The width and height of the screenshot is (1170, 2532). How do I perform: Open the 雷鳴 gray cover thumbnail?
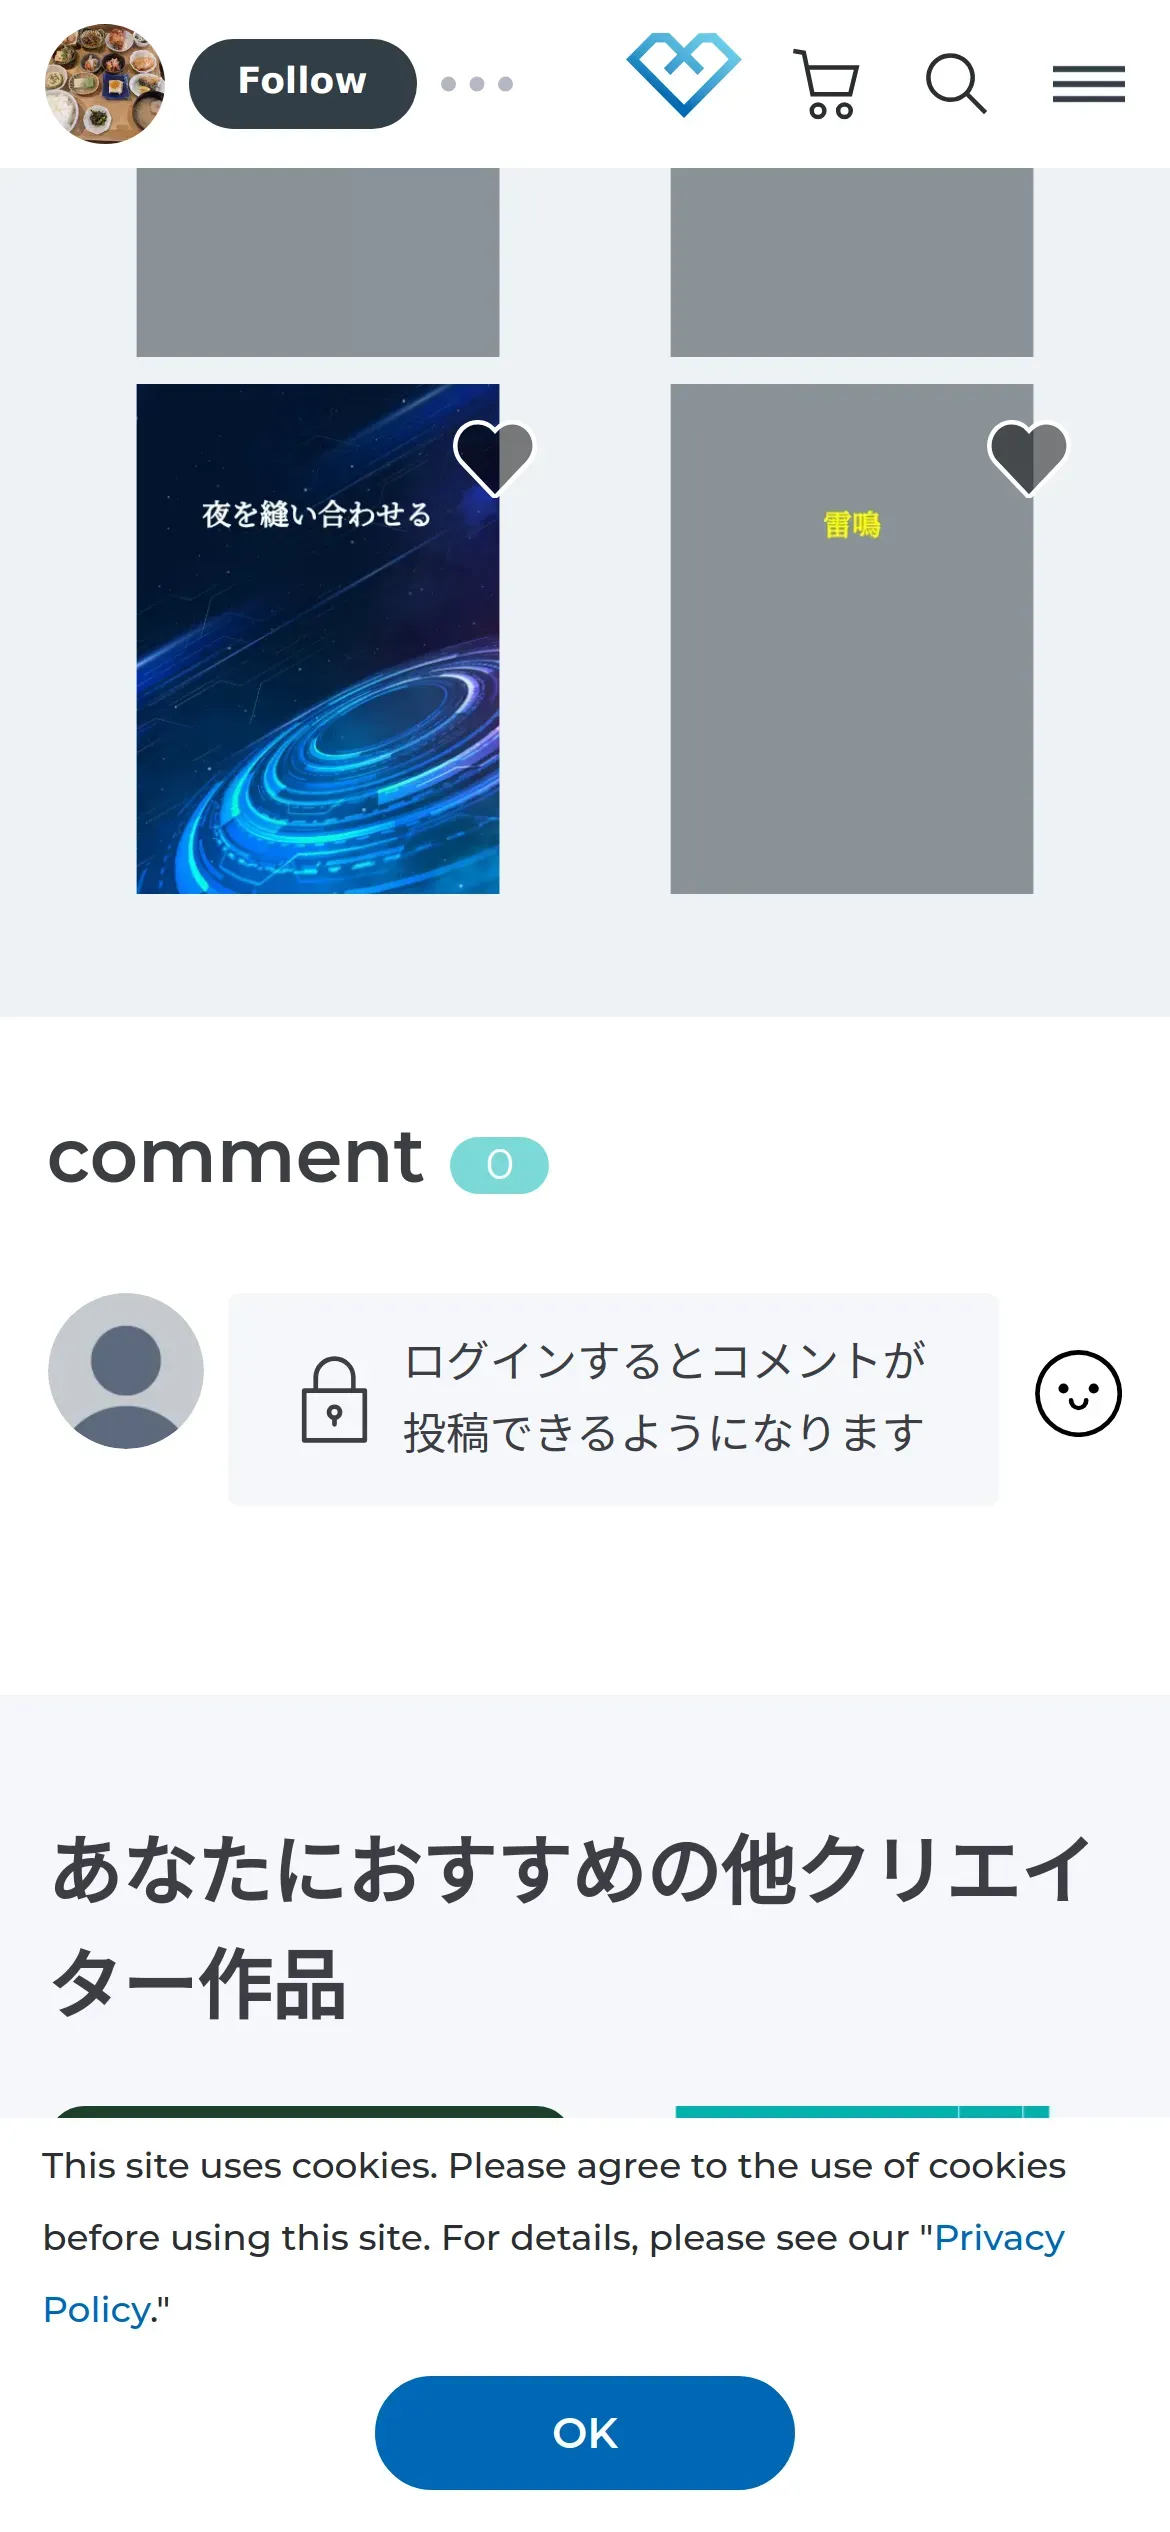[x=851, y=639]
